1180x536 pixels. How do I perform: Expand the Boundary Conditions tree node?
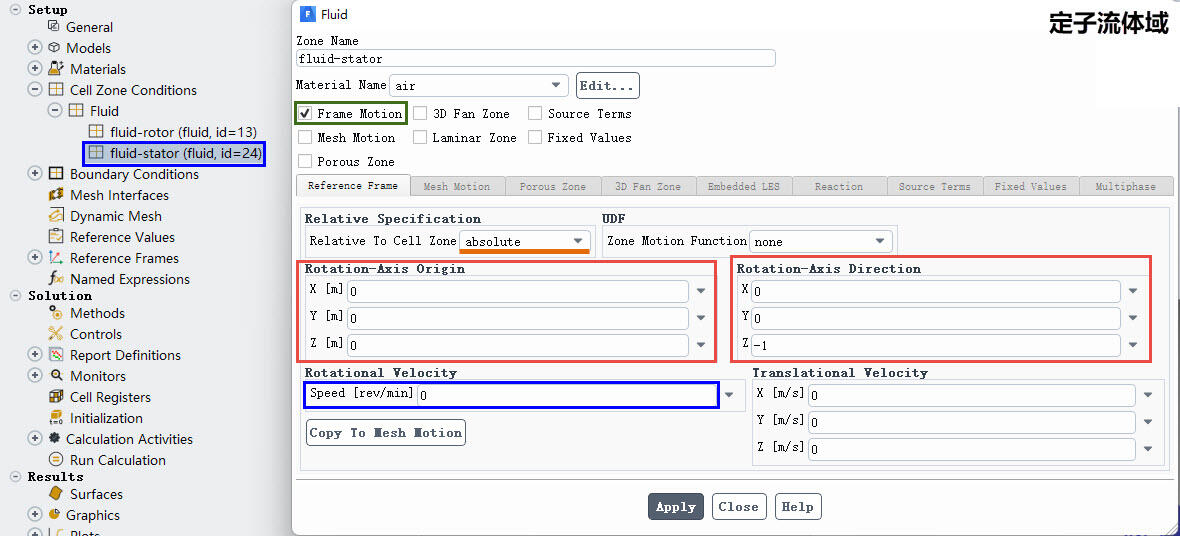35,174
